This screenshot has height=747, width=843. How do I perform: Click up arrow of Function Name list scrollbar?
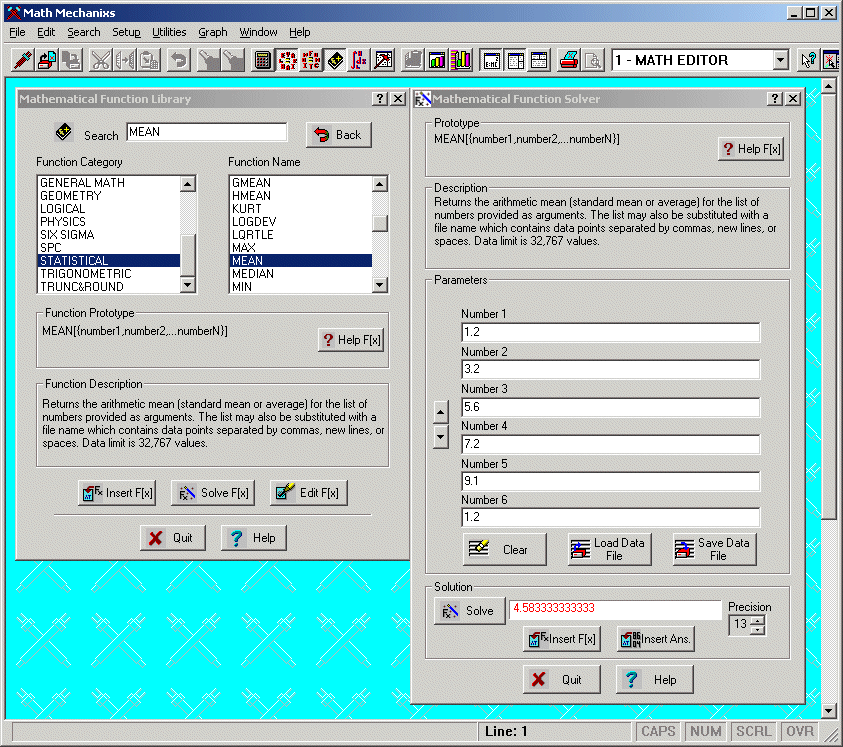(380, 184)
